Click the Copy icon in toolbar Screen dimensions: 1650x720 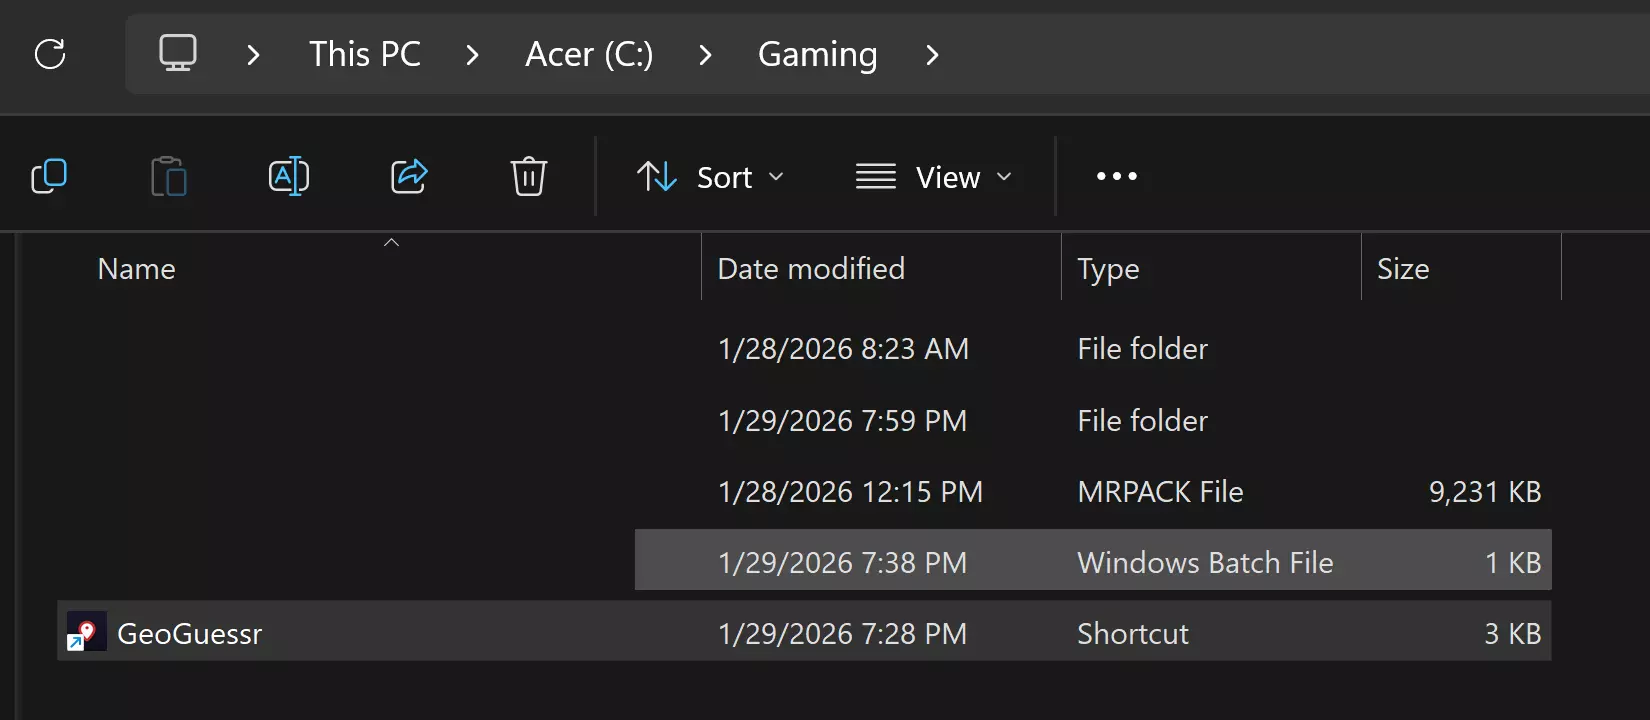click(49, 176)
